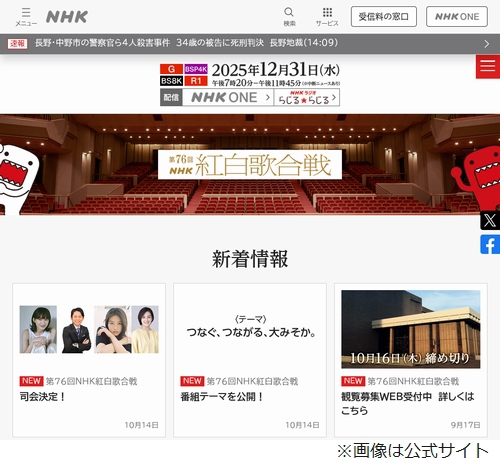Open the hamburger メニュー icon
The width and height of the screenshot is (500, 460).
[x=26, y=17]
